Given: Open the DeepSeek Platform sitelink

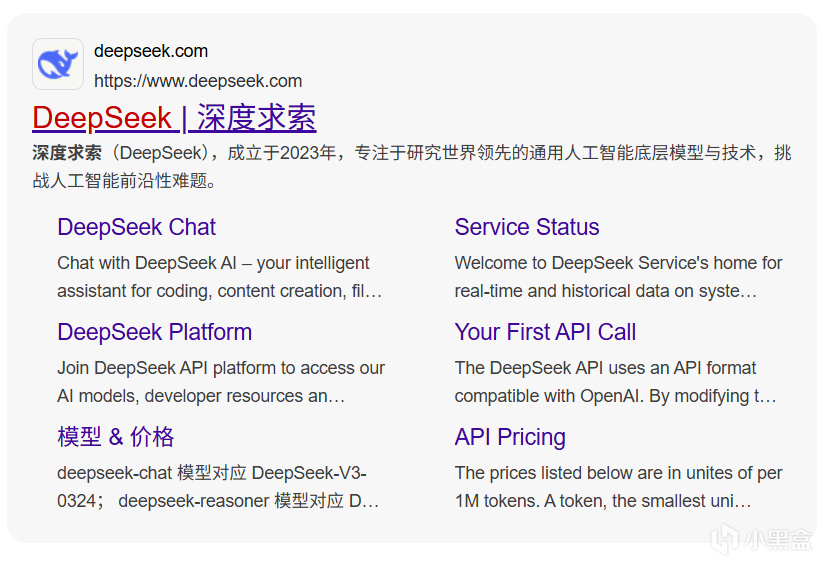Looking at the screenshot, I should point(155,332).
